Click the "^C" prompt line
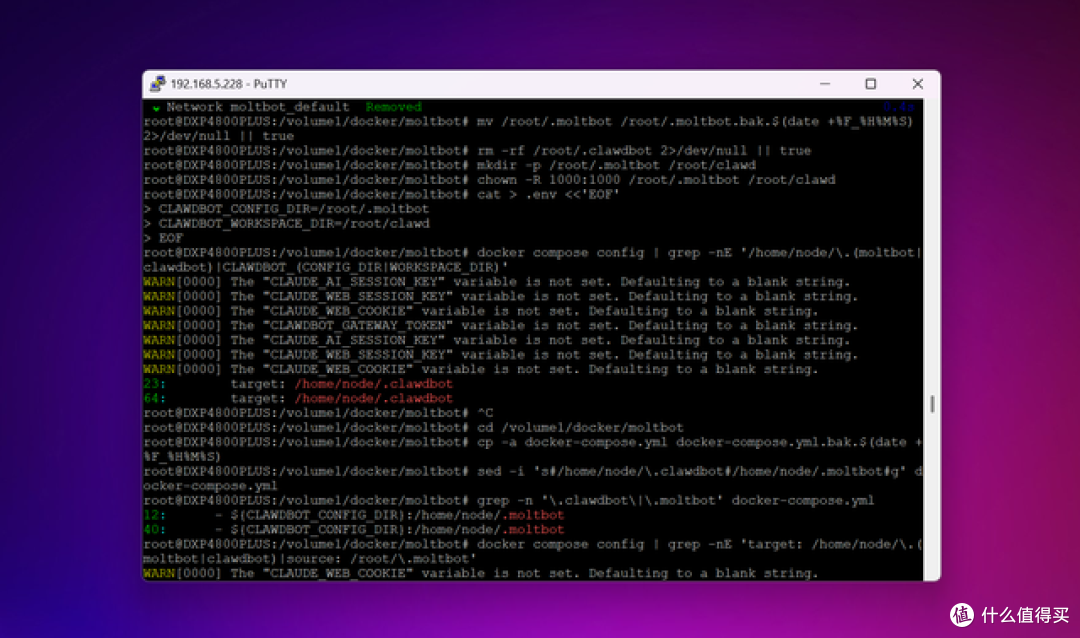The height and width of the screenshot is (638, 1080). point(318,413)
